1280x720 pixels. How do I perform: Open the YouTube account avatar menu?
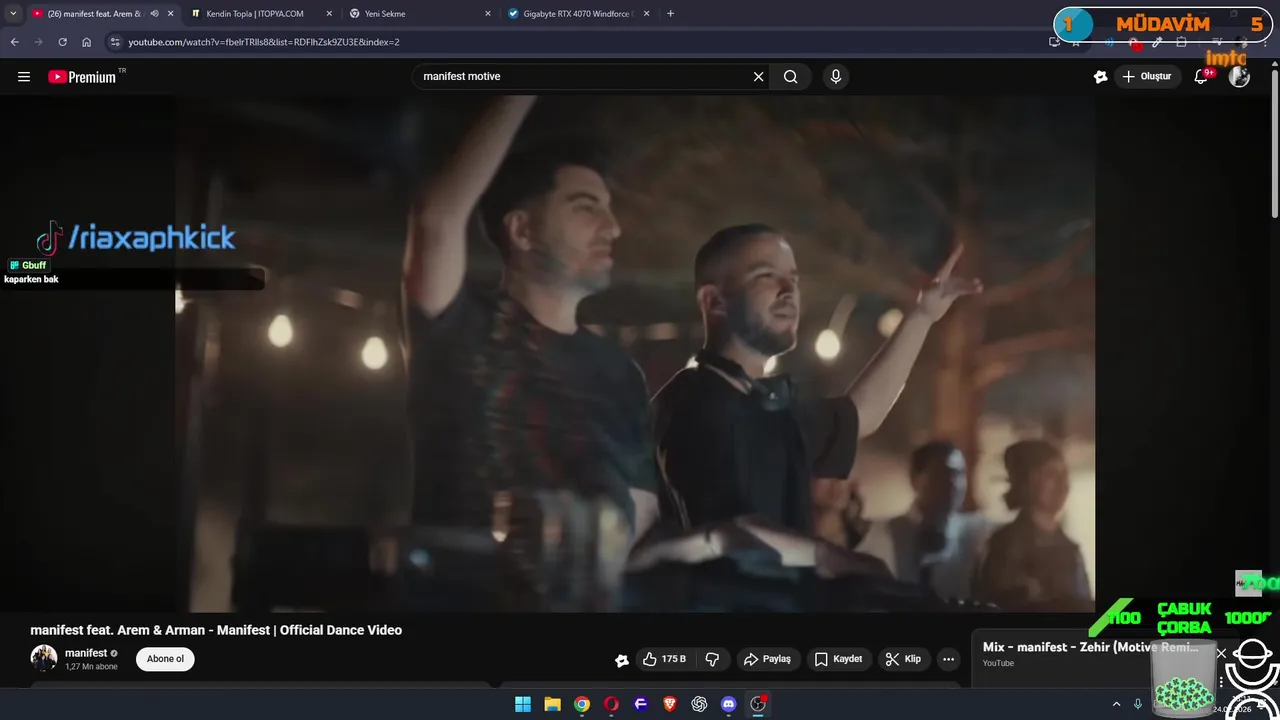1239,77
